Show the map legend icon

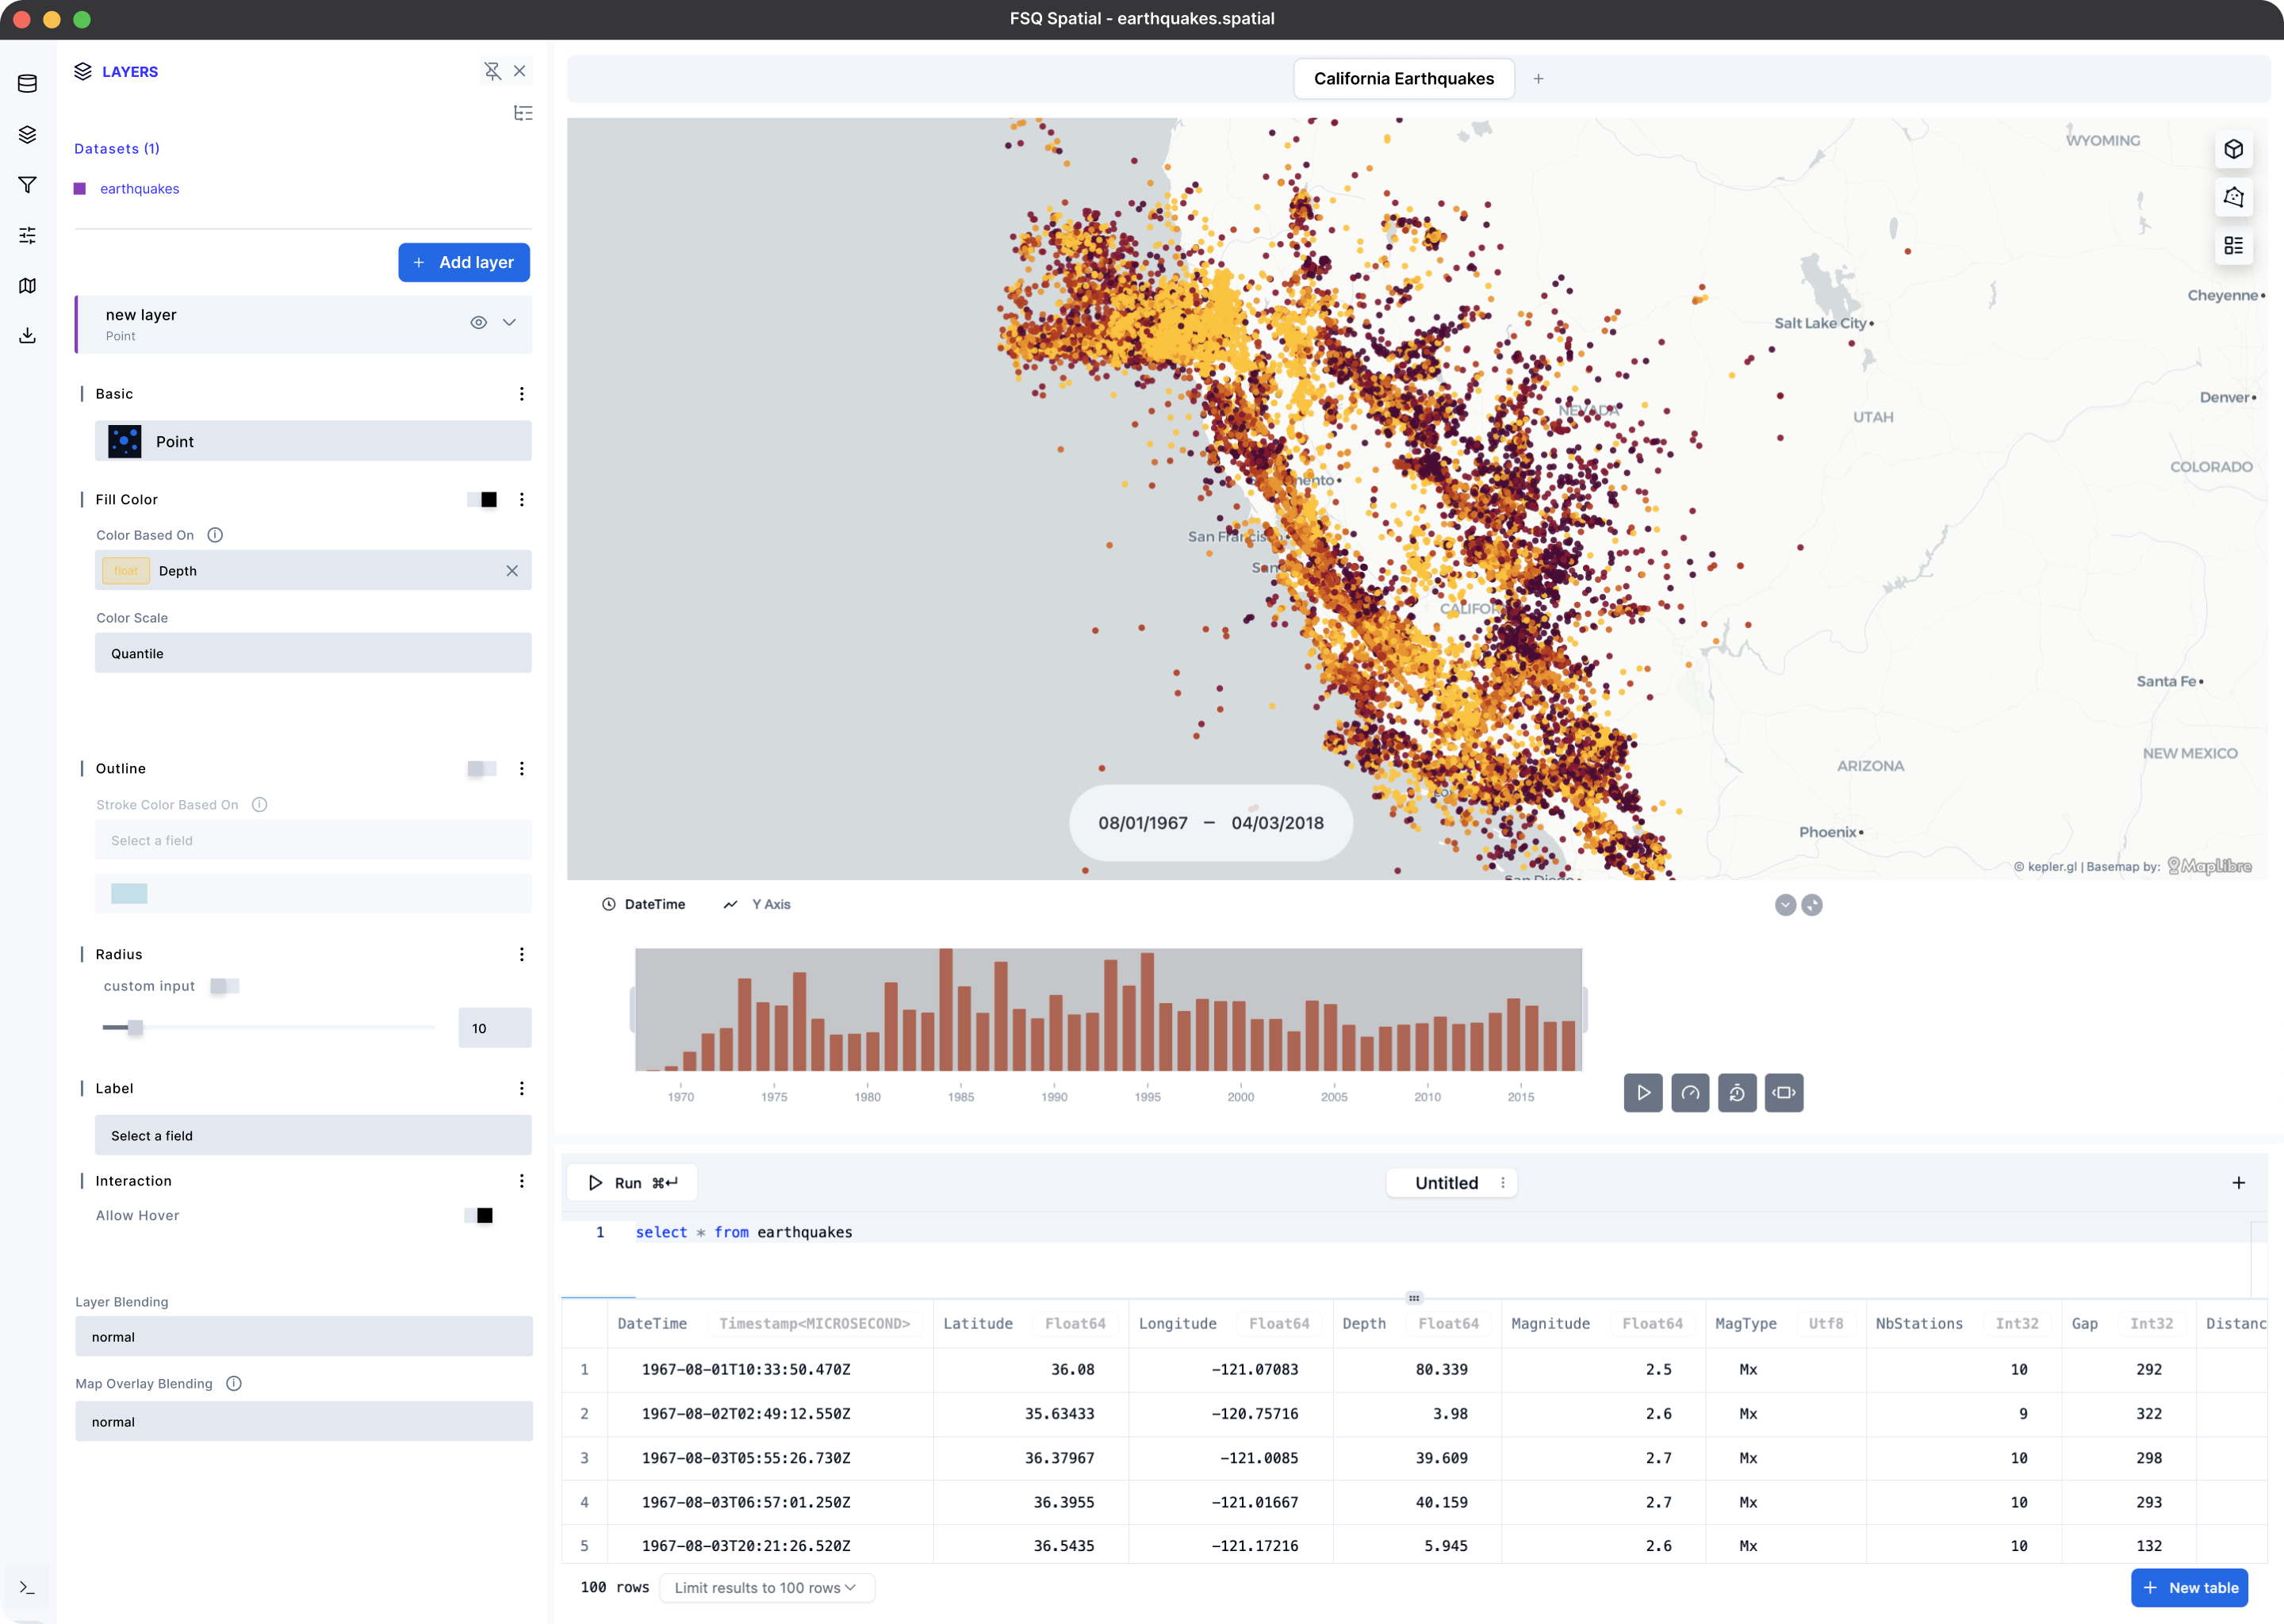[2233, 246]
